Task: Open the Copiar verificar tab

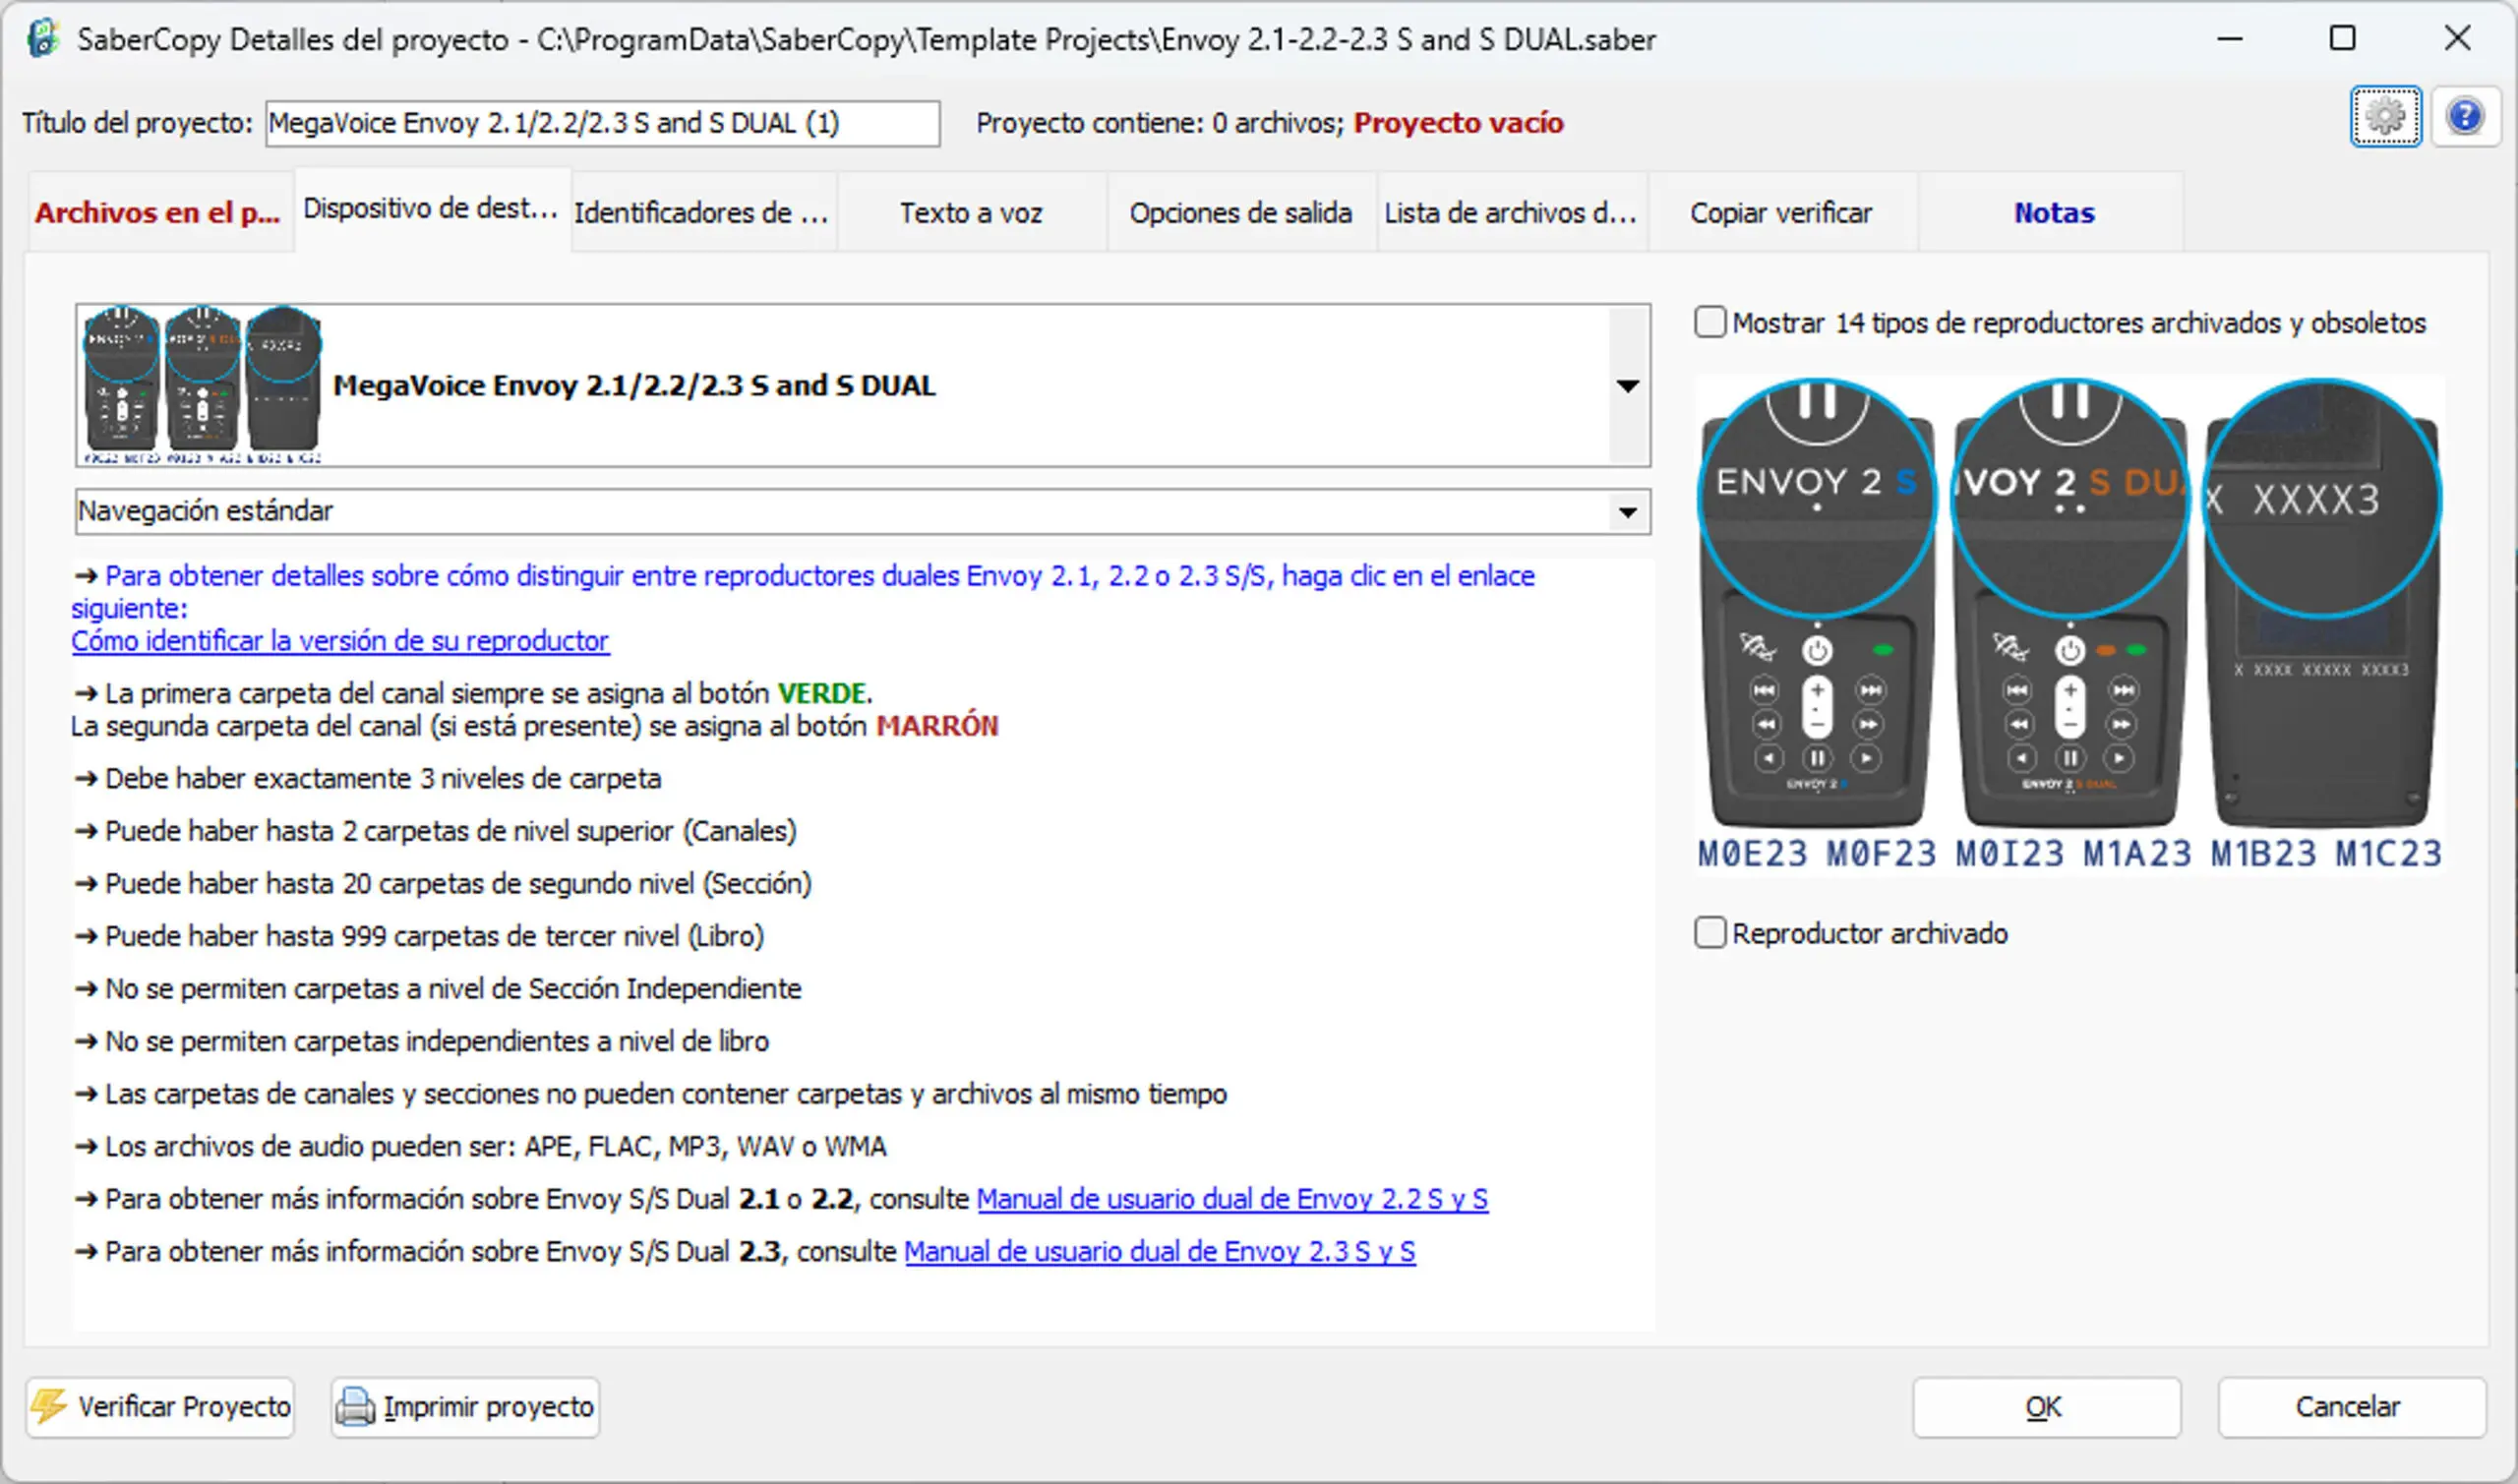Action: click(1781, 213)
